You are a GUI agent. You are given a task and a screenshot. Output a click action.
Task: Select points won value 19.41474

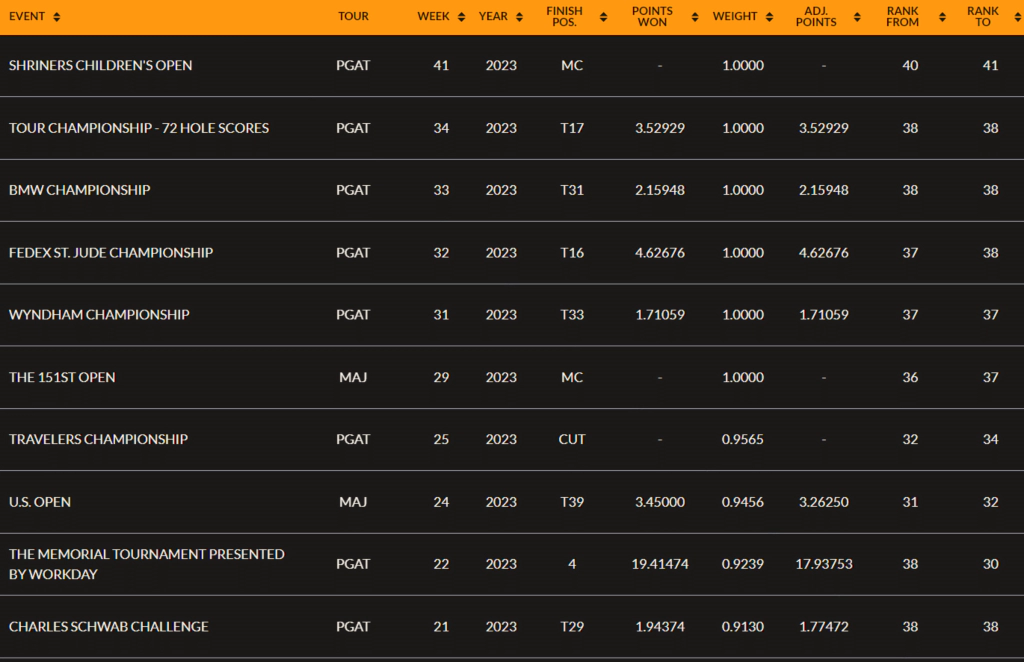point(660,564)
